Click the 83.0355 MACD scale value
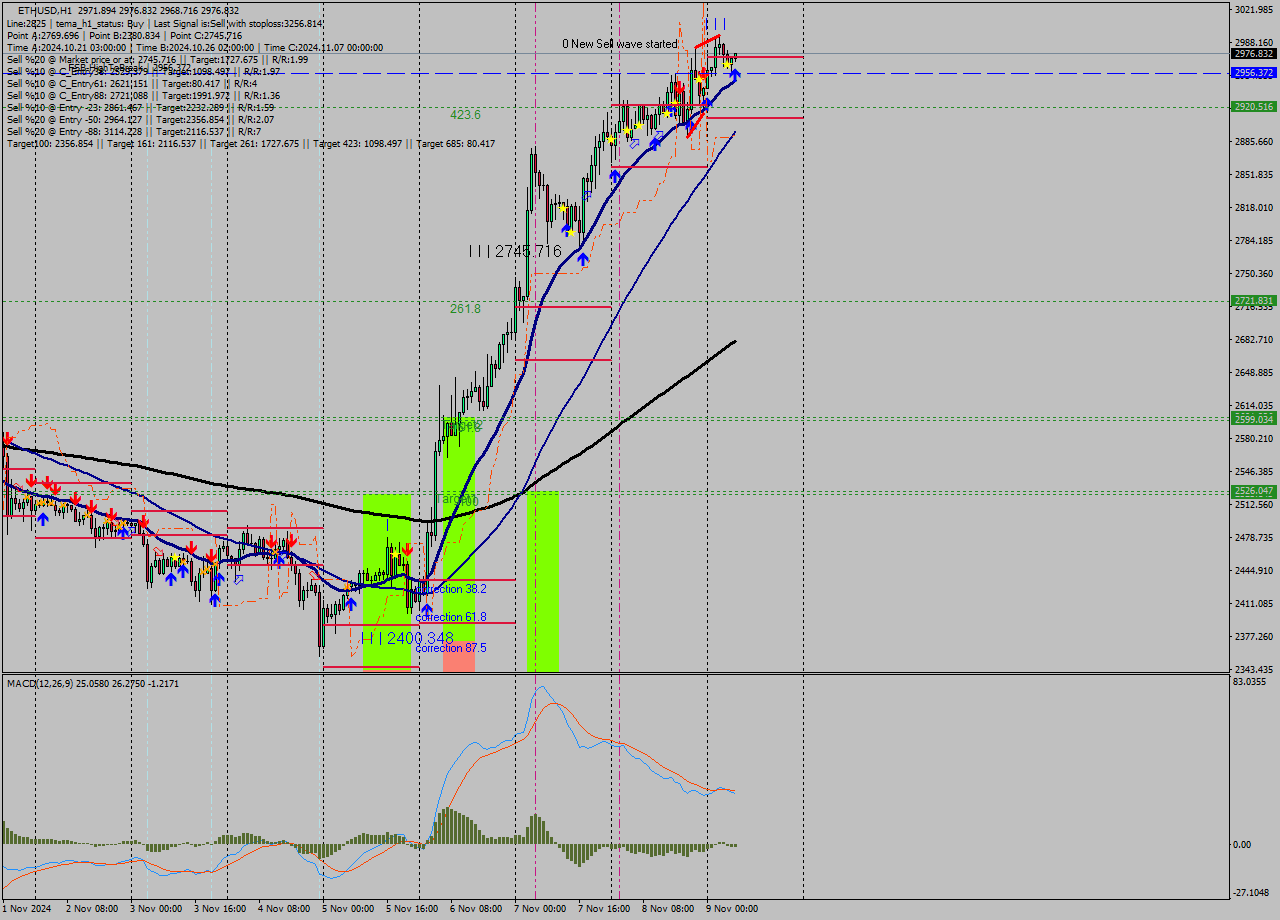Viewport: 1280px width, 920px height. click(x=1250, y=682)
